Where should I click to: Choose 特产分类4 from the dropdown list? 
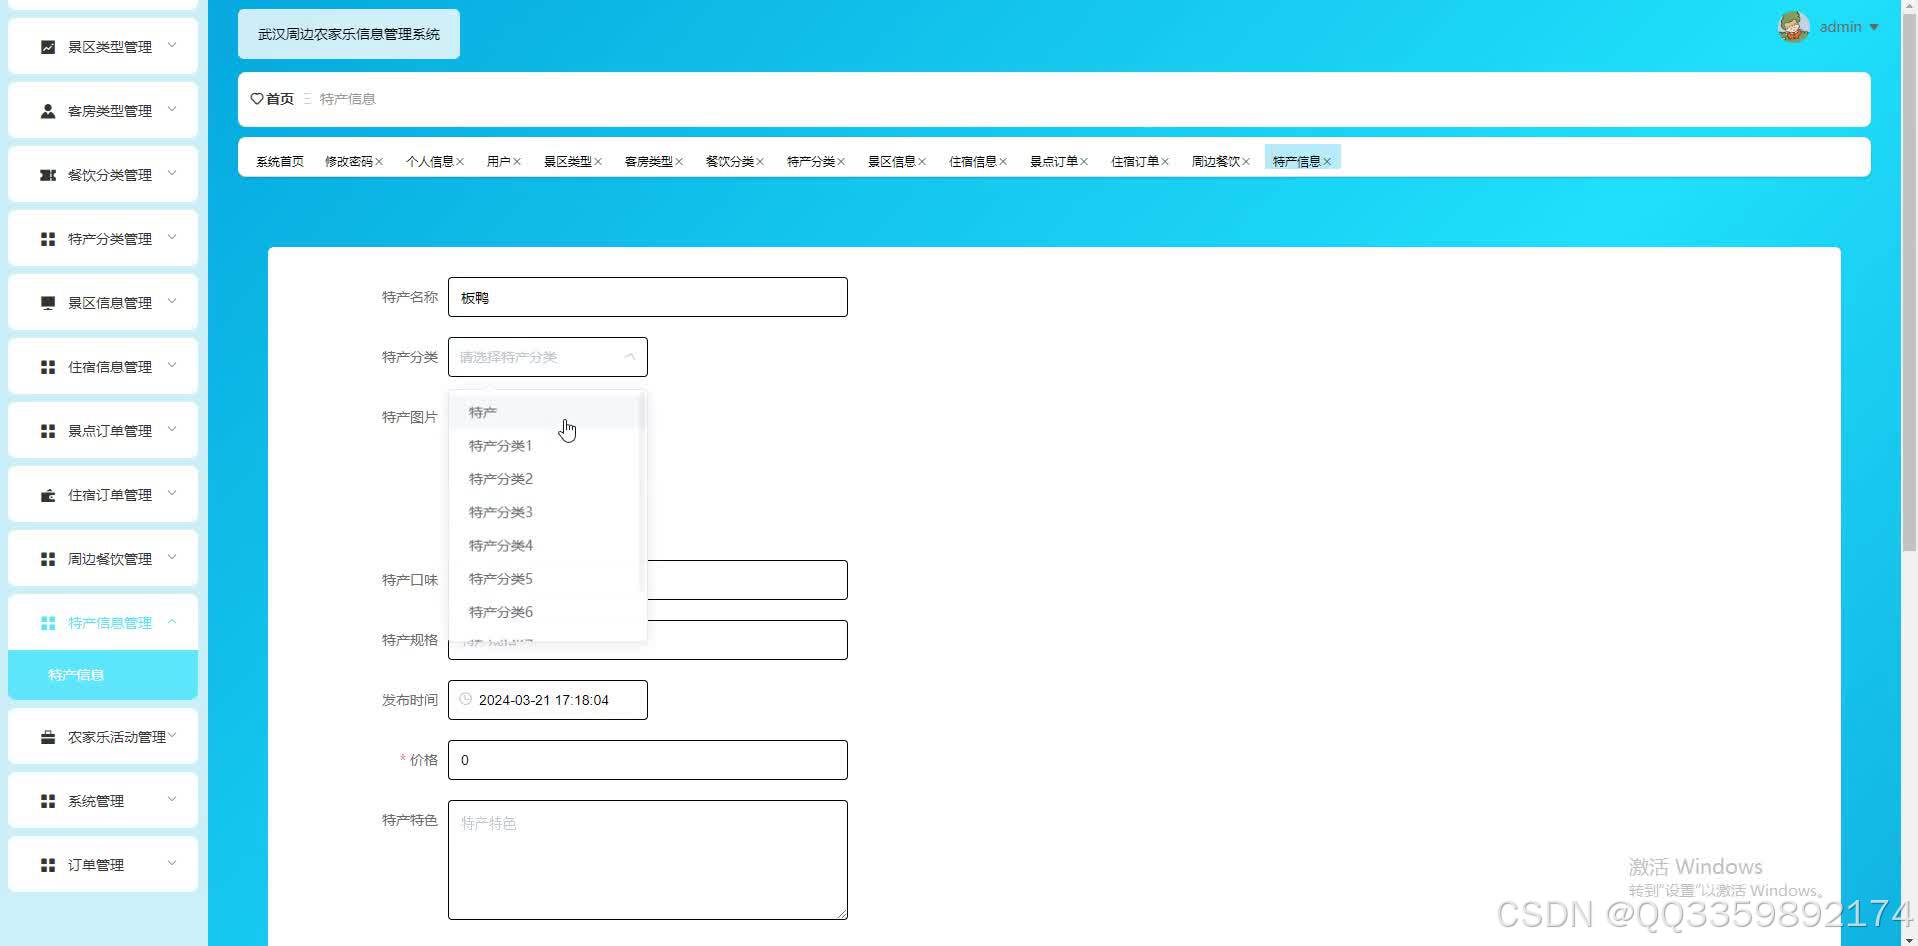point(544,546)
